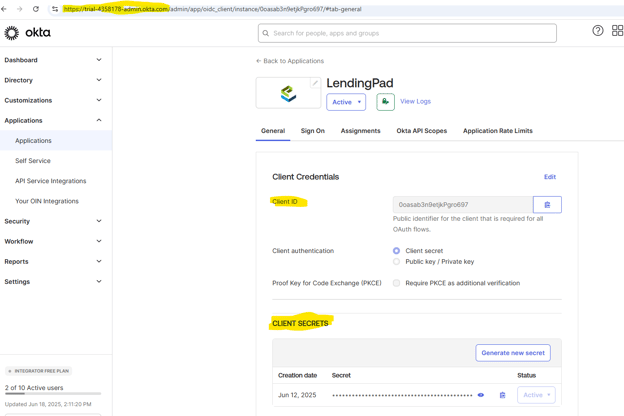The image size is (624, 416).
Task: Reload the page with refresh icon
Action: [36, 9]
